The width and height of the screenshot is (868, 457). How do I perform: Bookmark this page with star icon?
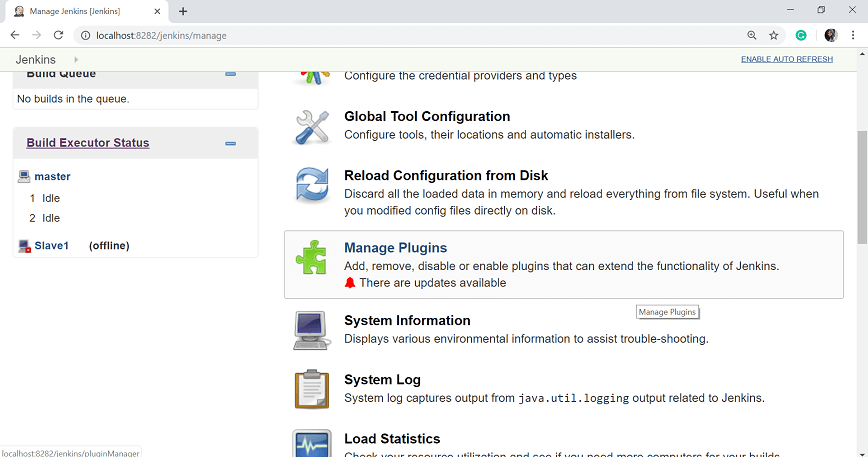pos(774,35)
